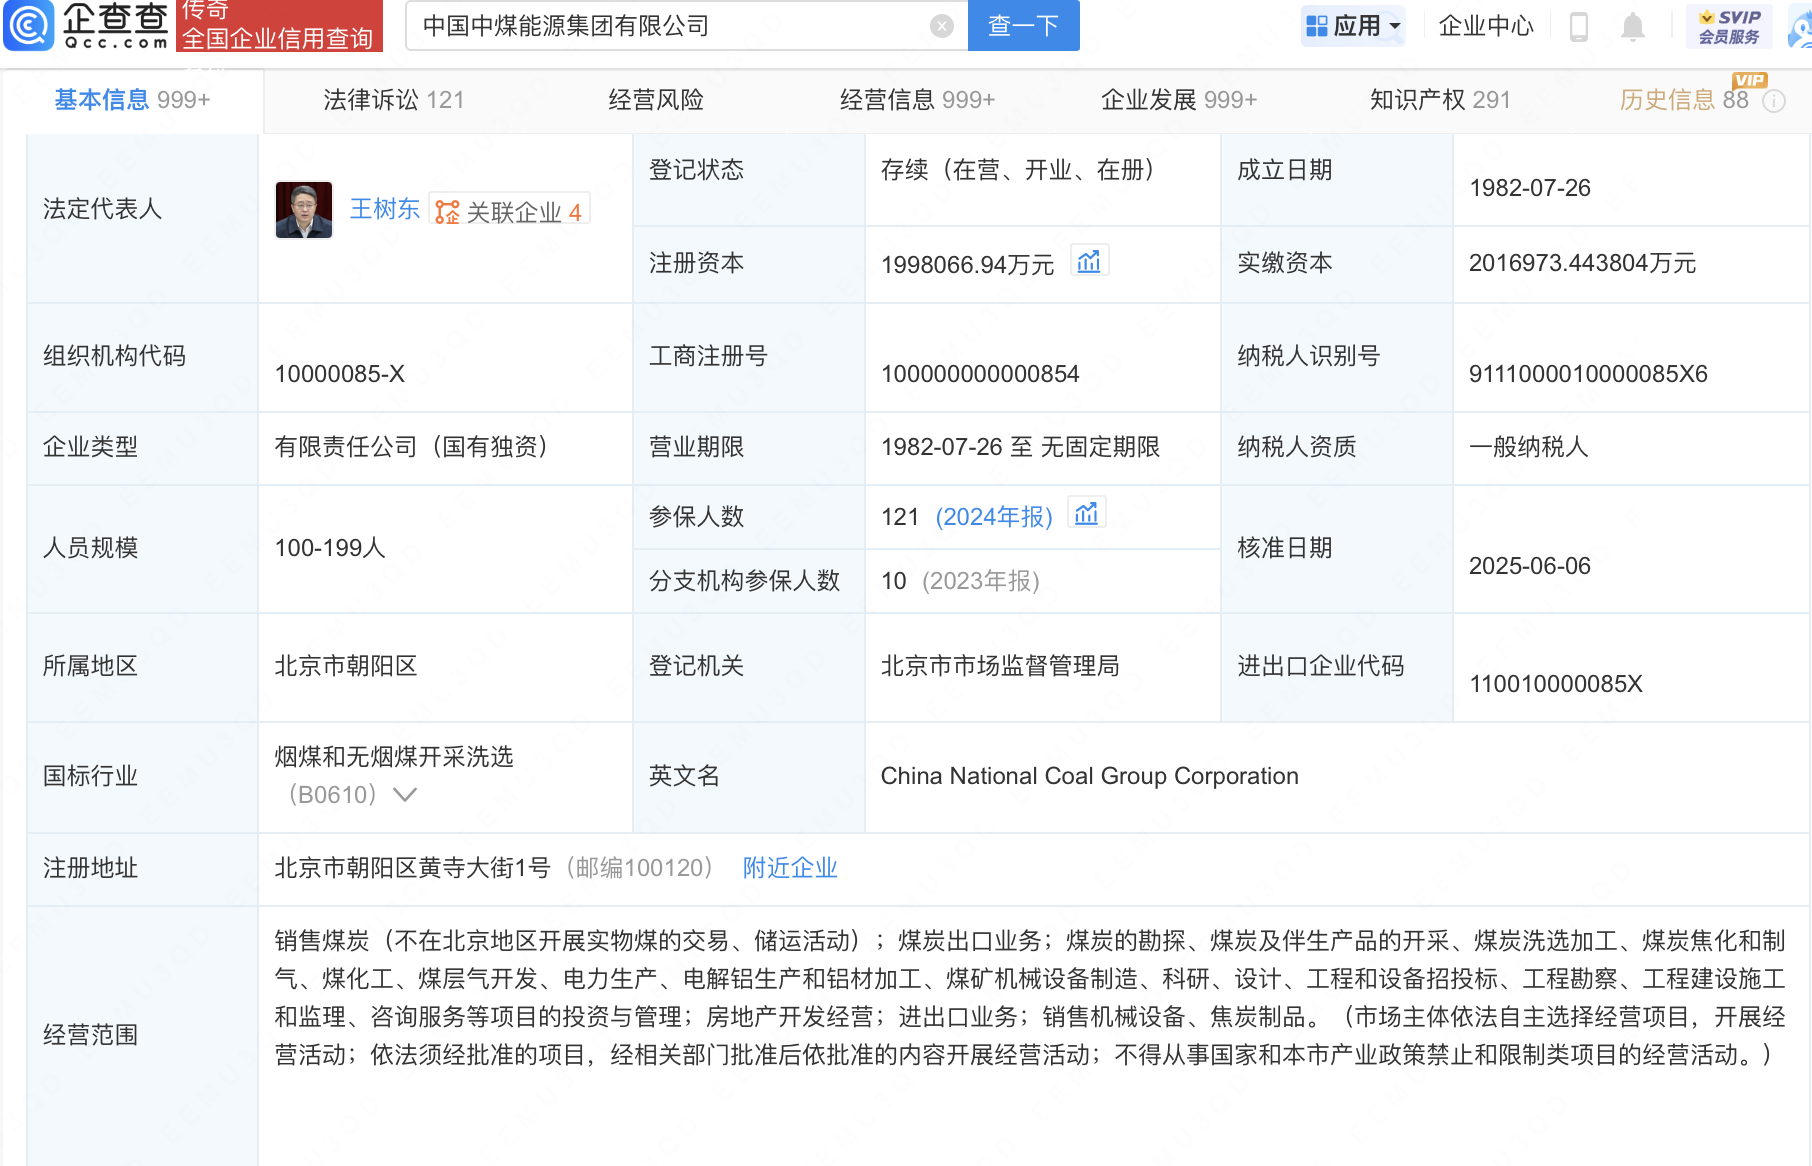Open the notification bell
This screenshot has width=1812, height=1166.
pyautogui.click(x=1632, y=27)
